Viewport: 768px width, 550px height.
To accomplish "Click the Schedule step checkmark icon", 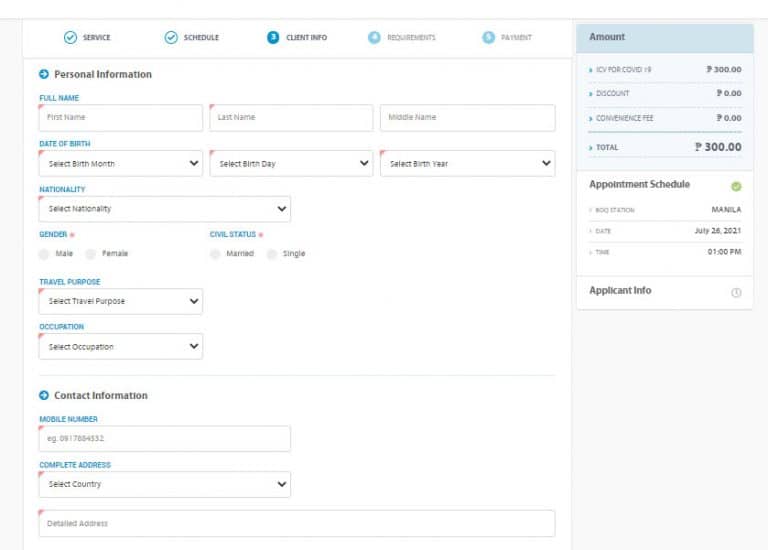I will [171, 38].
